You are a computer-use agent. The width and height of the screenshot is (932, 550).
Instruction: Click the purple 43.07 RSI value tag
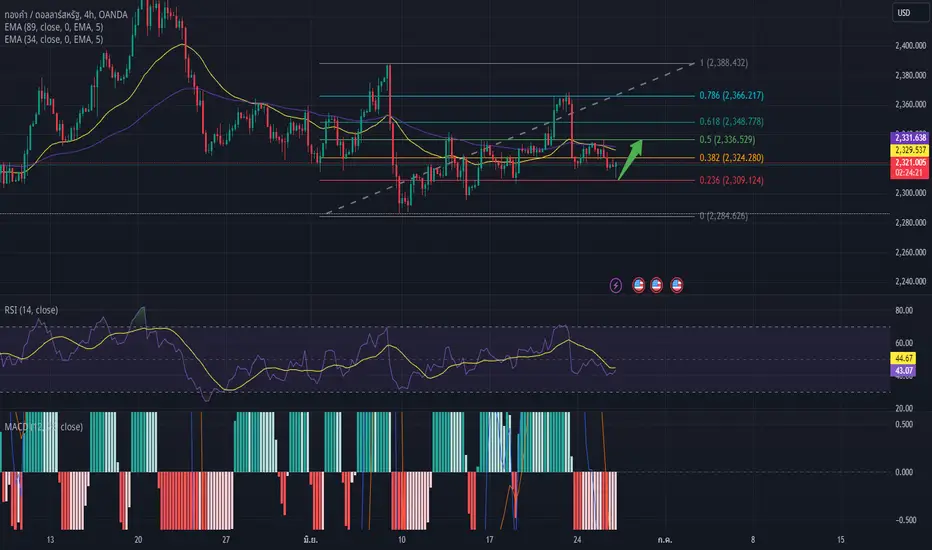[x=903, y=370]
